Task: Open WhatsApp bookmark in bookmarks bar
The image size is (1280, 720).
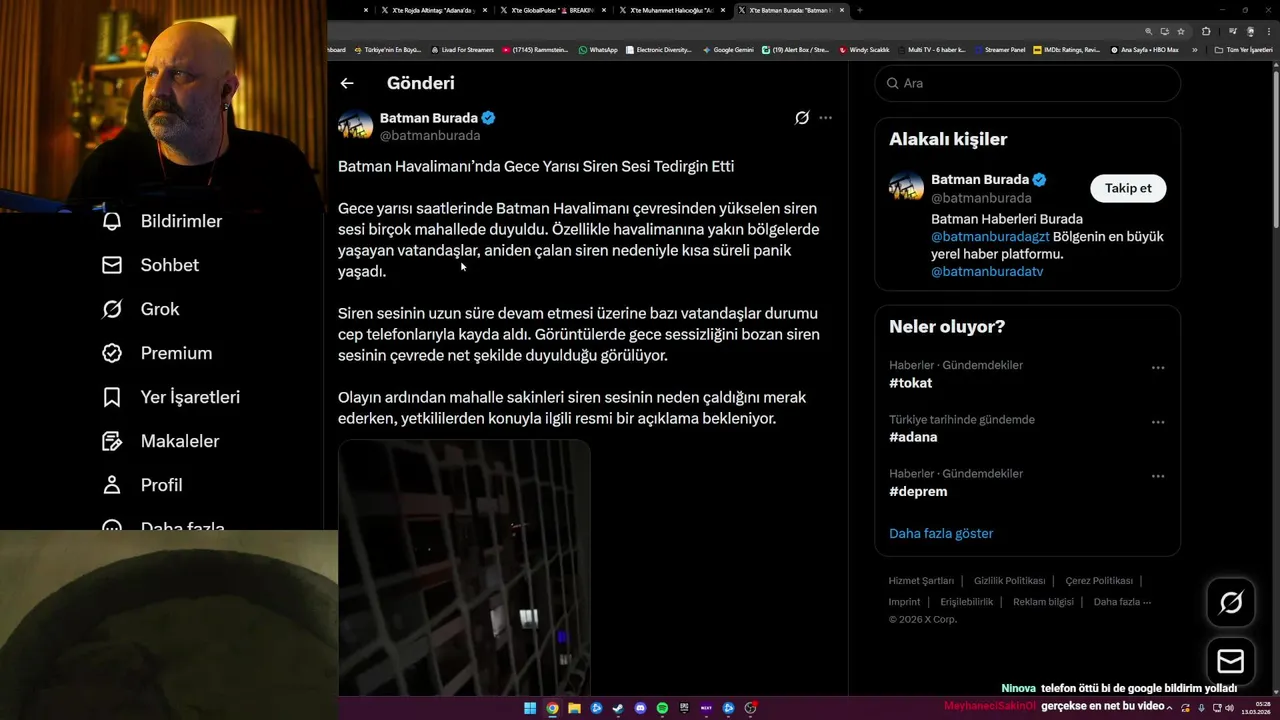Action: click(598, 49)
